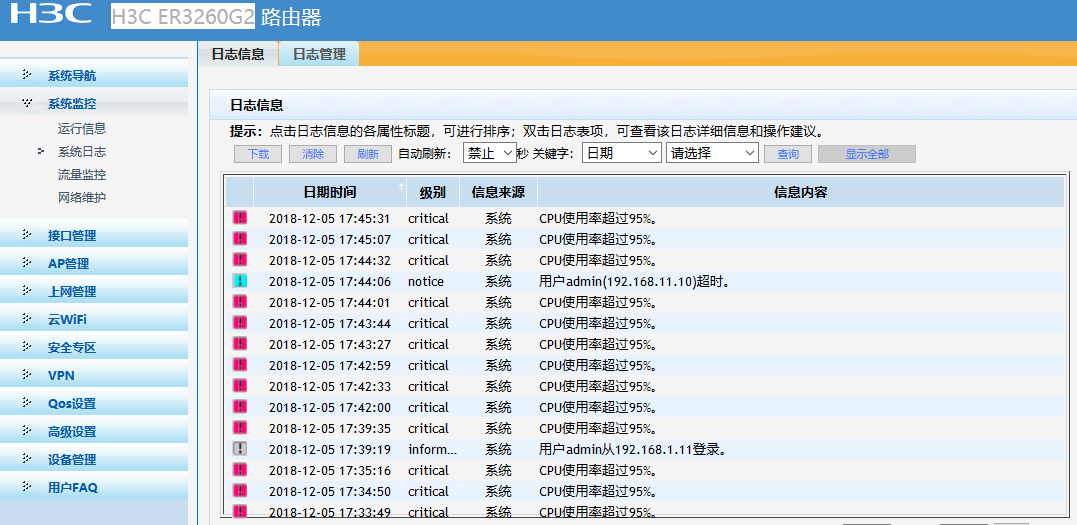Open the 请选择 dropdown

point(712,153)
